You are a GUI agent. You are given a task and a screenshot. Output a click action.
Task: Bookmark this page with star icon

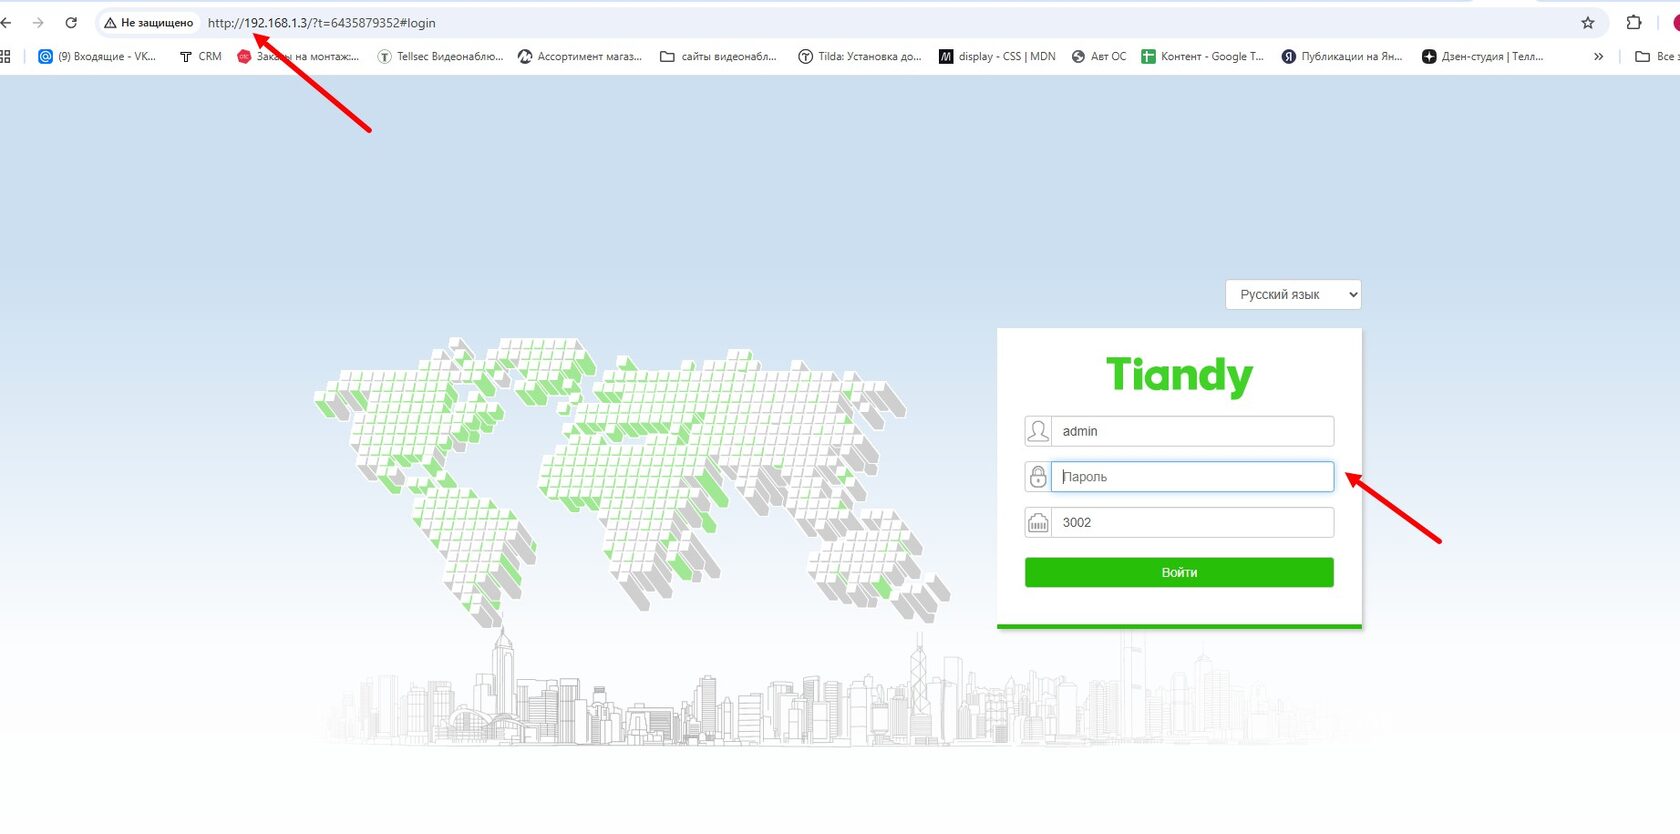1588,22
